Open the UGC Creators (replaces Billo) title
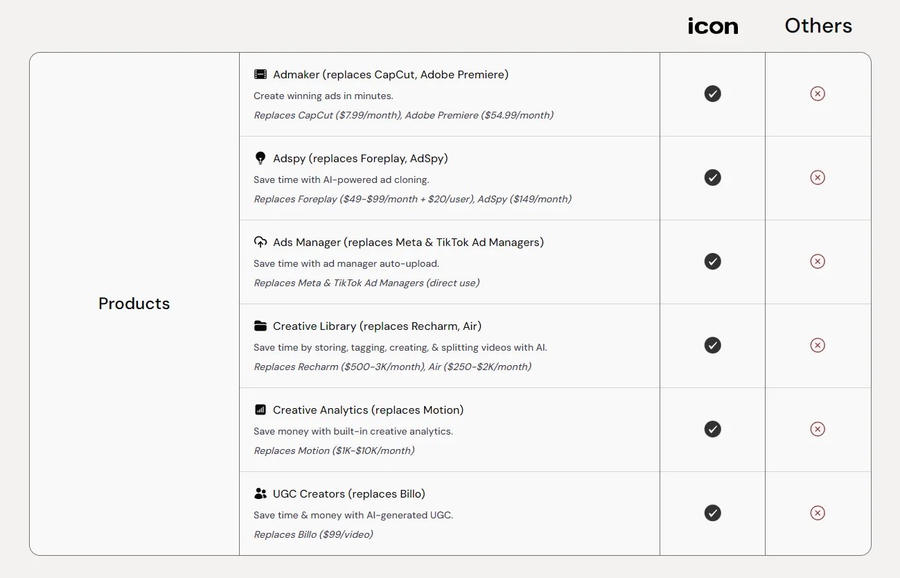The width and height of the screenshot is (900, 578). [x=349, y=494]
